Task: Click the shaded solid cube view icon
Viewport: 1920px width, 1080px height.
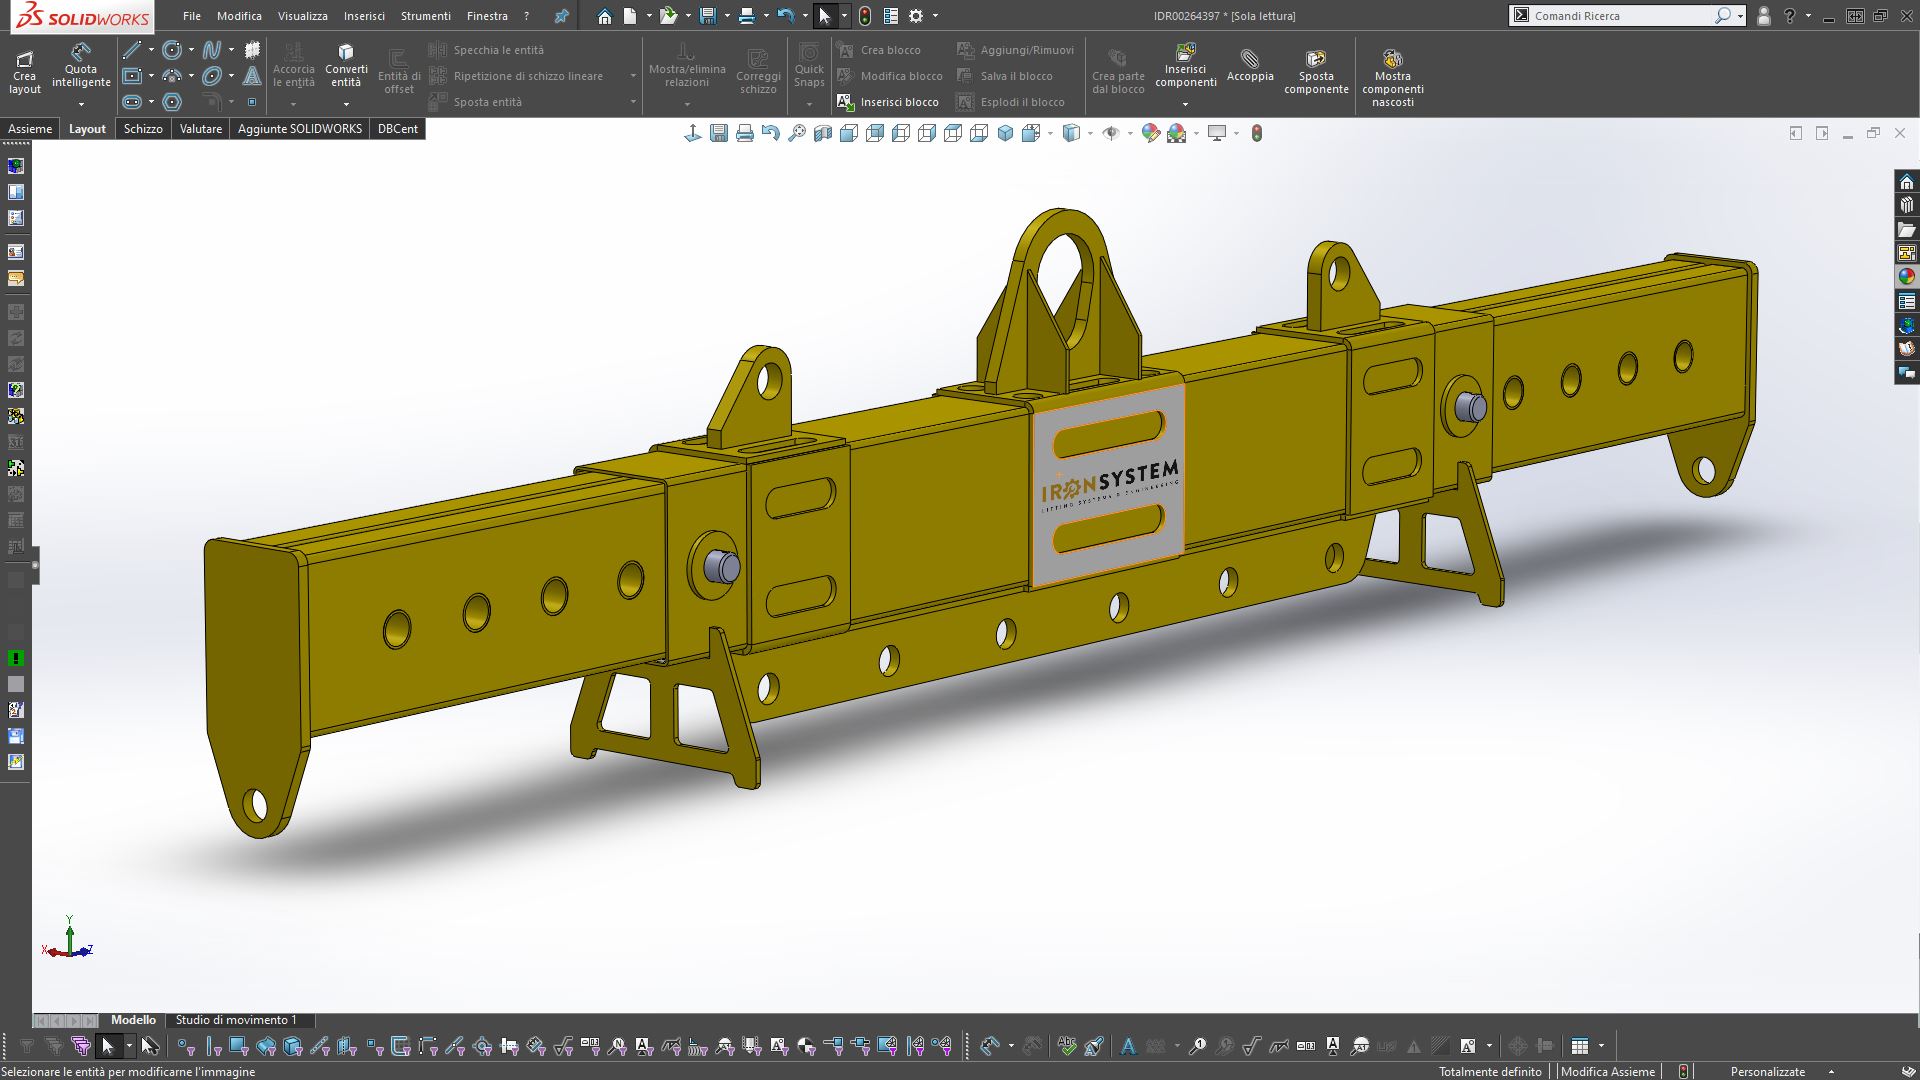Action: [1006, 133]
